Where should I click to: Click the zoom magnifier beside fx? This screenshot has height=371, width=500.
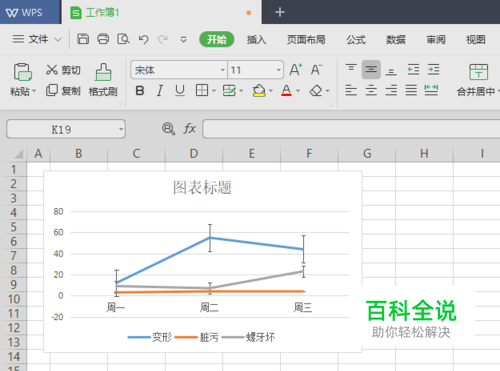point(168,129)
